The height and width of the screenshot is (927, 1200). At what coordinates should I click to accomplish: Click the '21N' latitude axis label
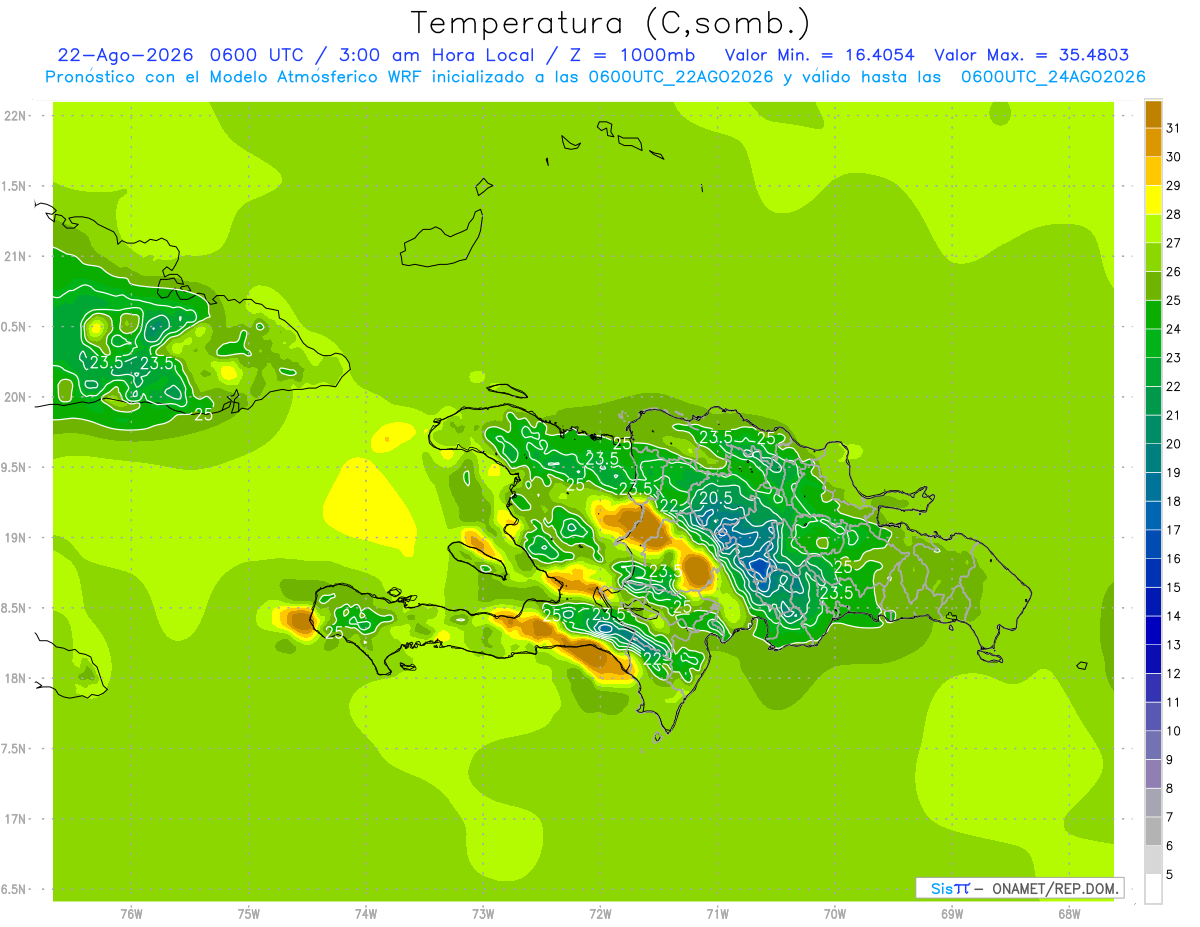tap(17, 256)
